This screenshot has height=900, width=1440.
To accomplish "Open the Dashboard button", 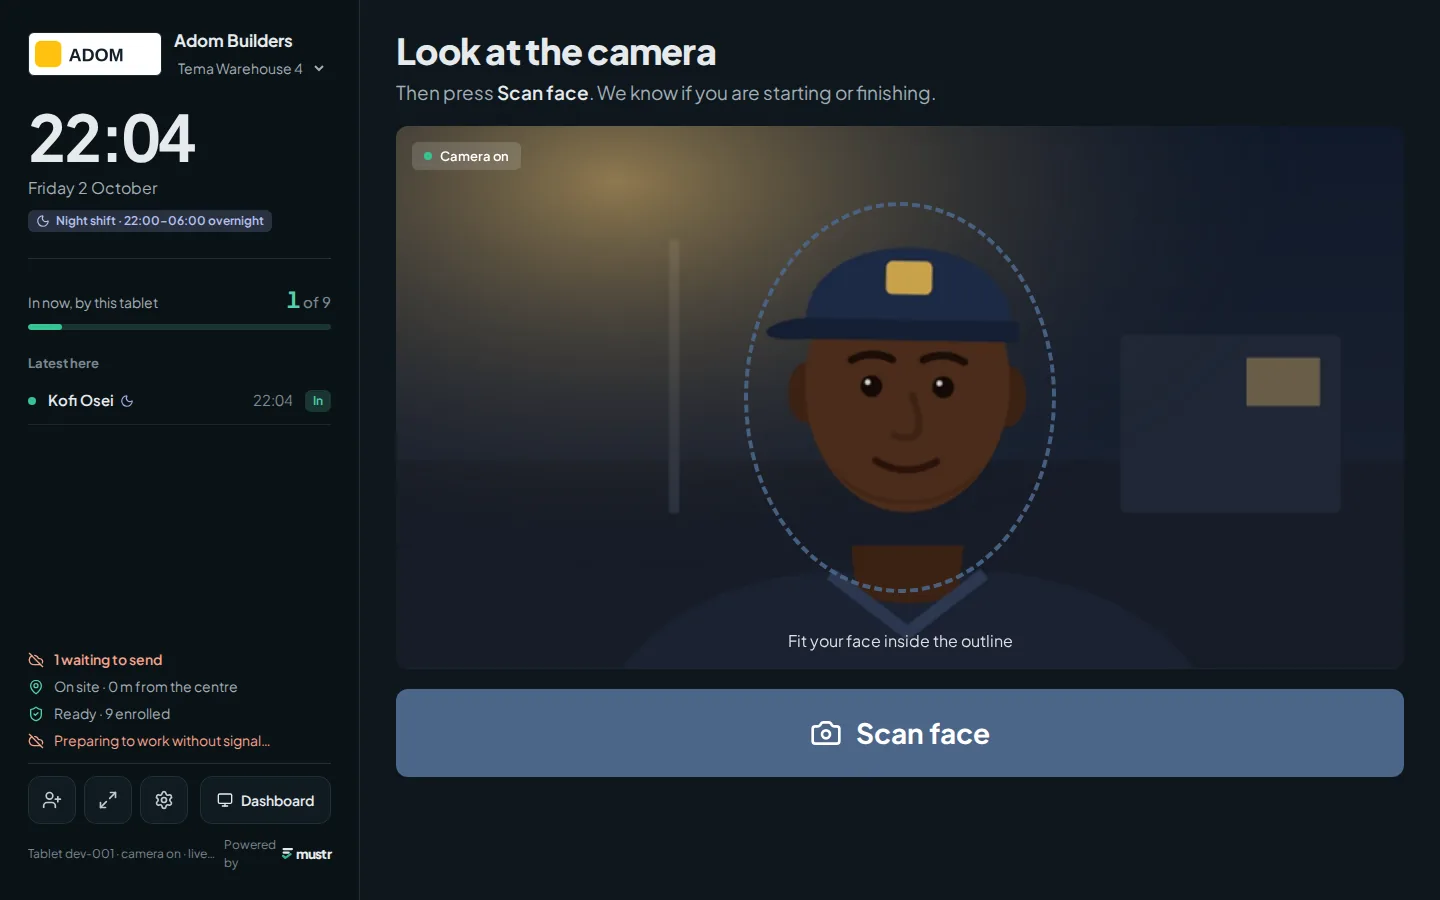I will click(x=265, y=800).
